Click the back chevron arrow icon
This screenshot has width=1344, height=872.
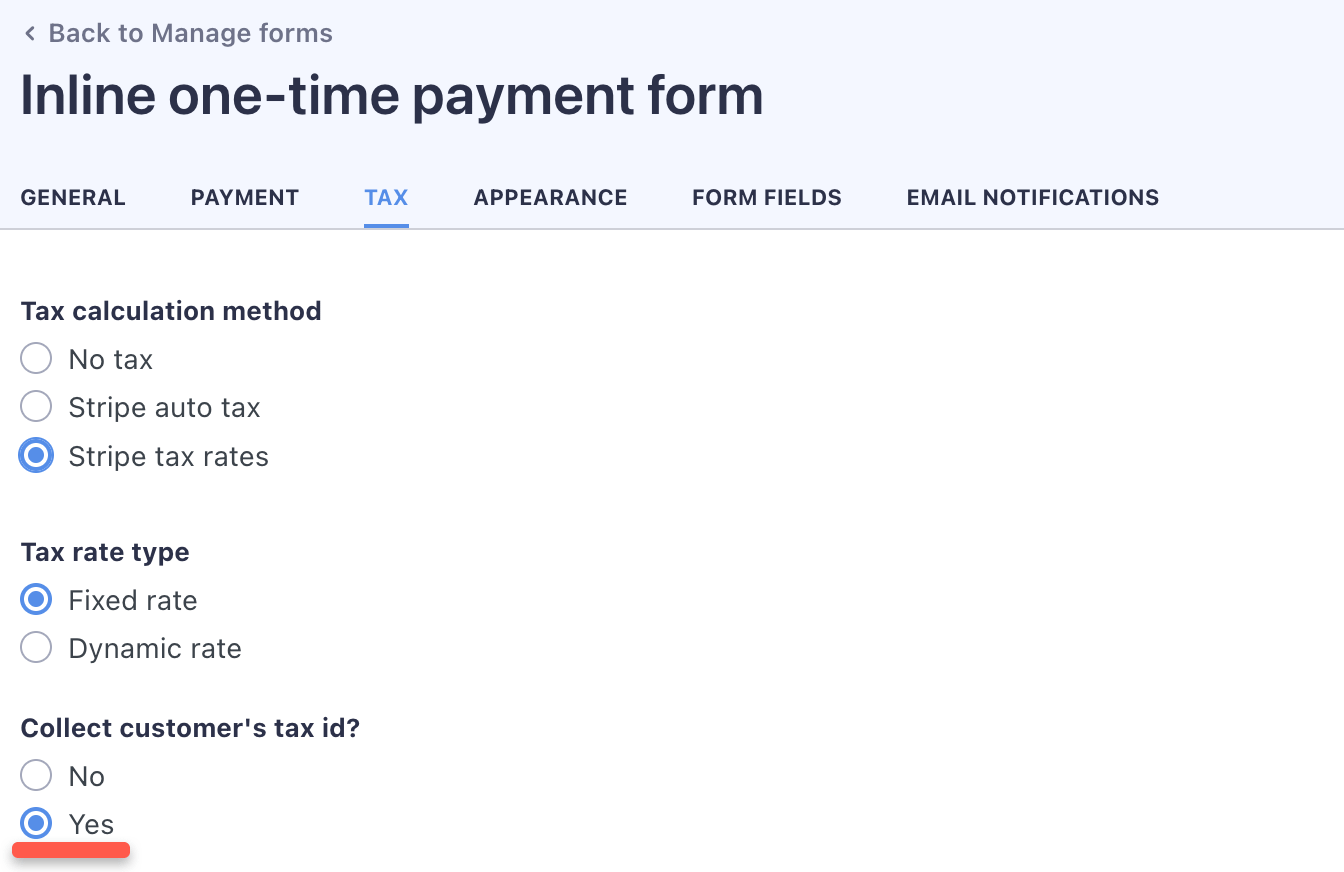(29, 32)
